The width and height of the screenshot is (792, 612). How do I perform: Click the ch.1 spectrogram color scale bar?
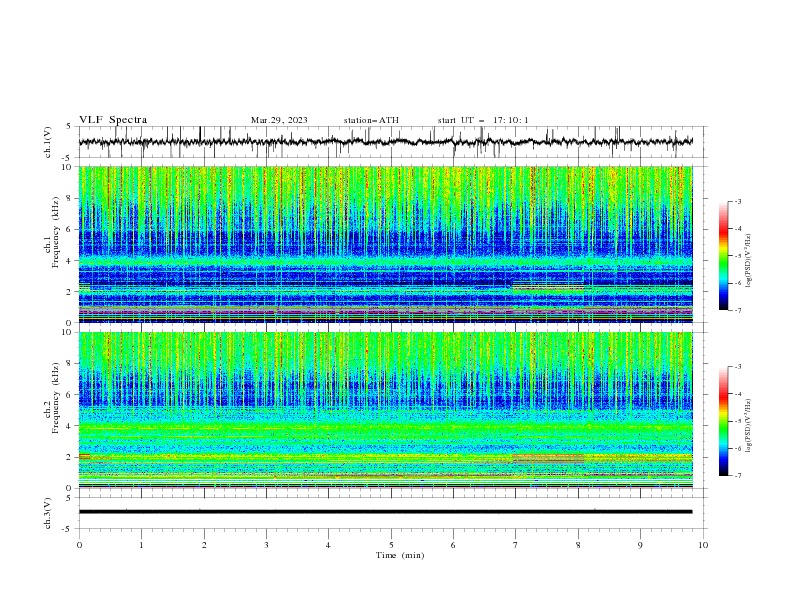(x=723, y=256)
